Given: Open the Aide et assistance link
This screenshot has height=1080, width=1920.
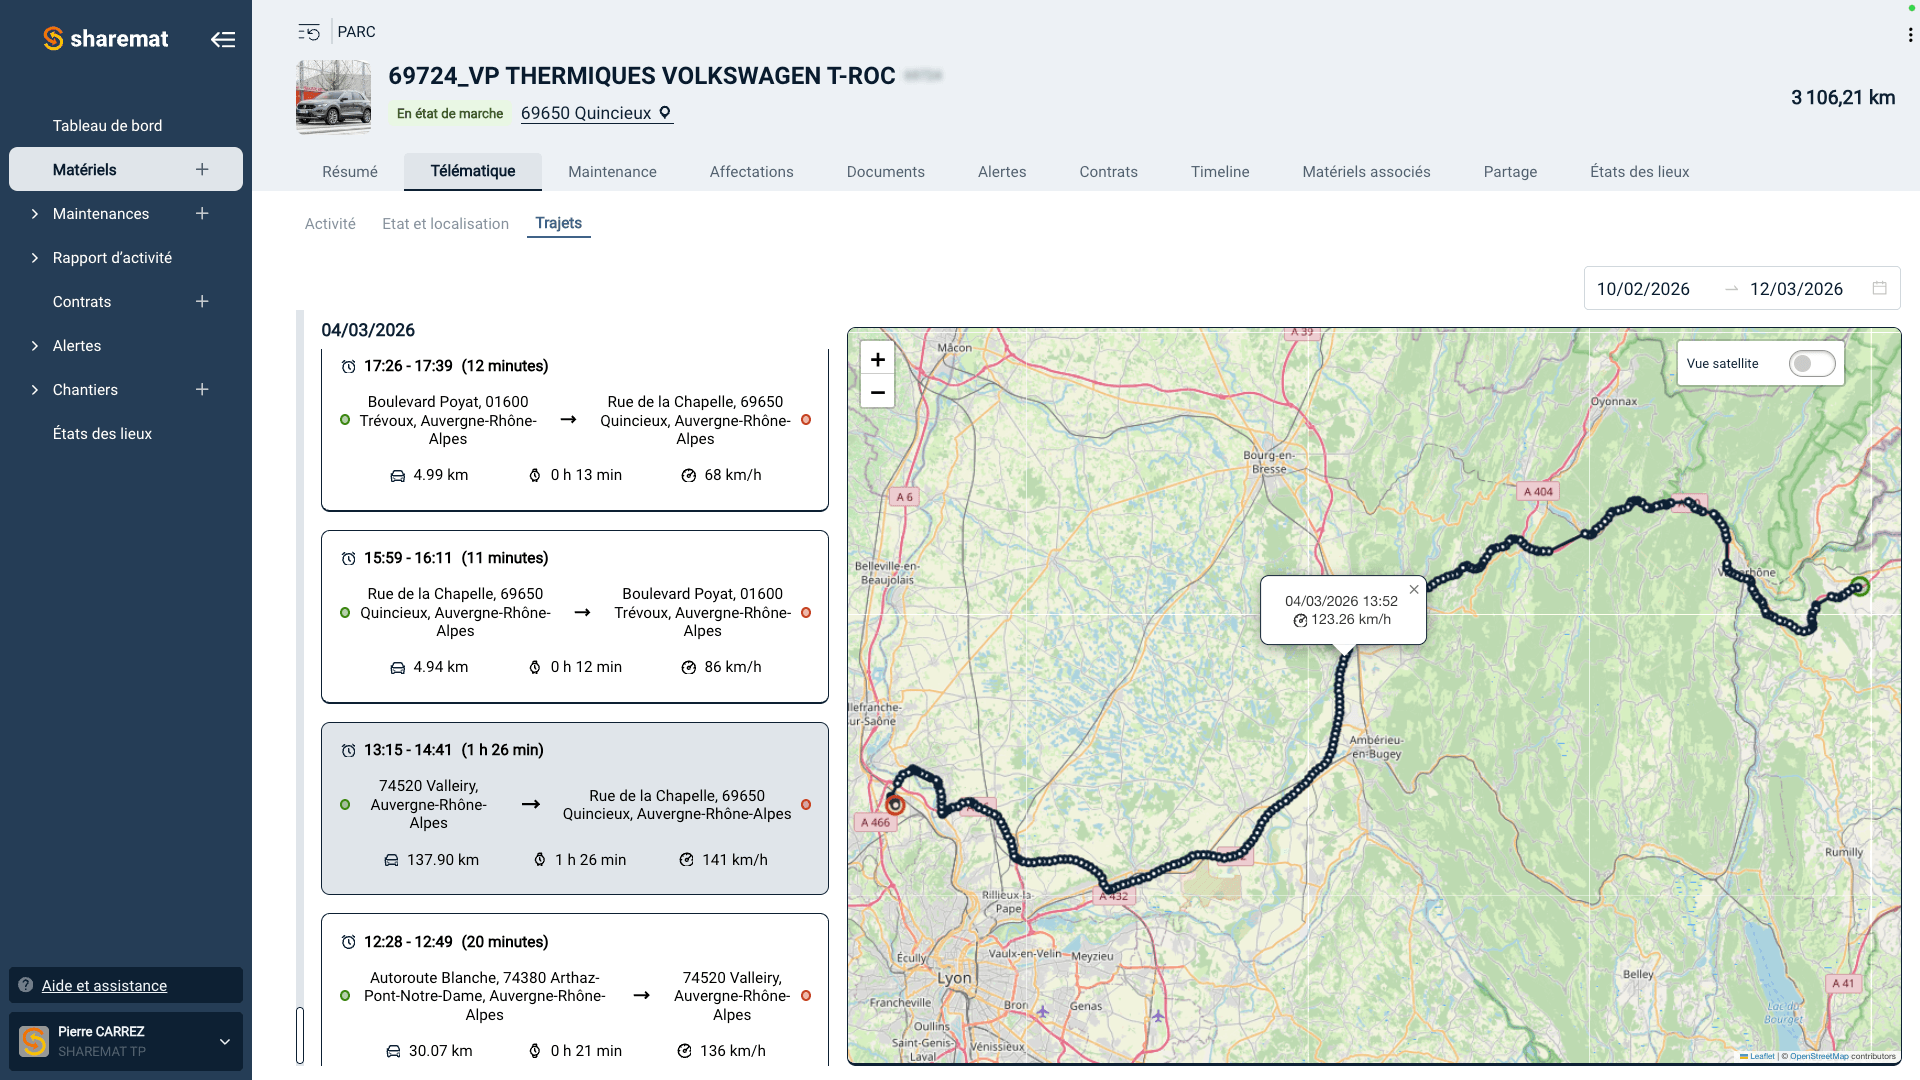Looking at the screenshot, I should tap(104, 985).
